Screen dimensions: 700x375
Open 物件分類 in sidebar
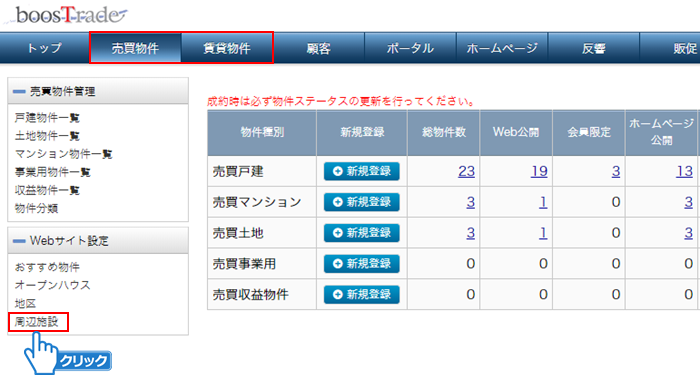click(x=36, y=208)
